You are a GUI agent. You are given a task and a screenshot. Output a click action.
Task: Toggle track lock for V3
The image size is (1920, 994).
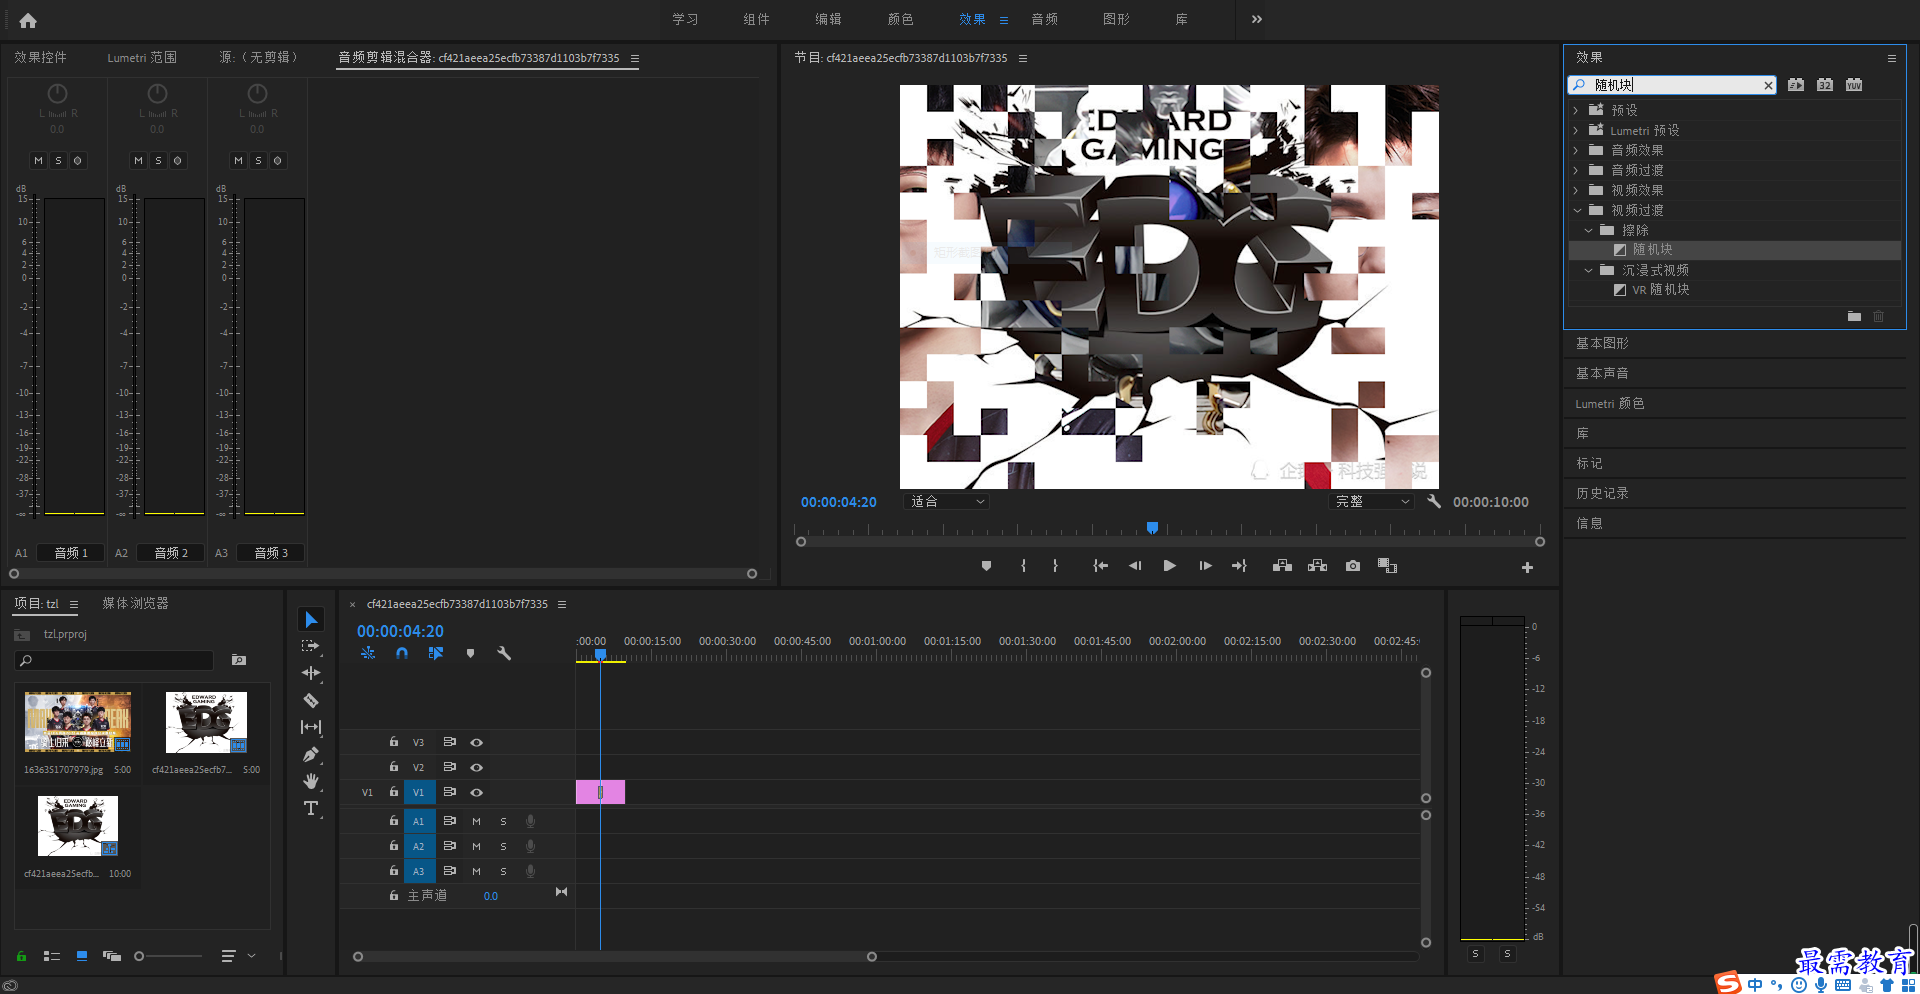394,742
